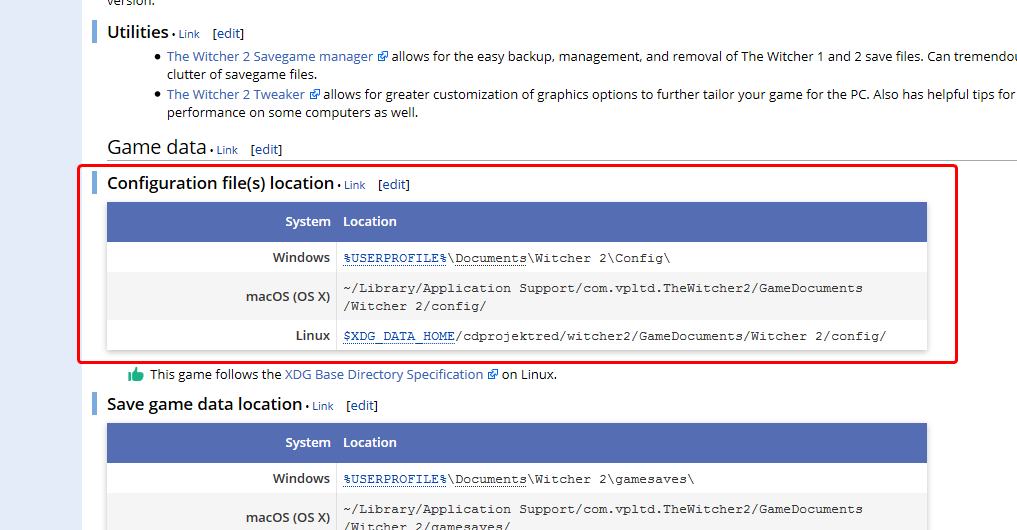This screenshot has width=1017, height=530.
Task: Click the Link anchor beside Game data heading
Action: pyautogui.click(x=227, y=150)
